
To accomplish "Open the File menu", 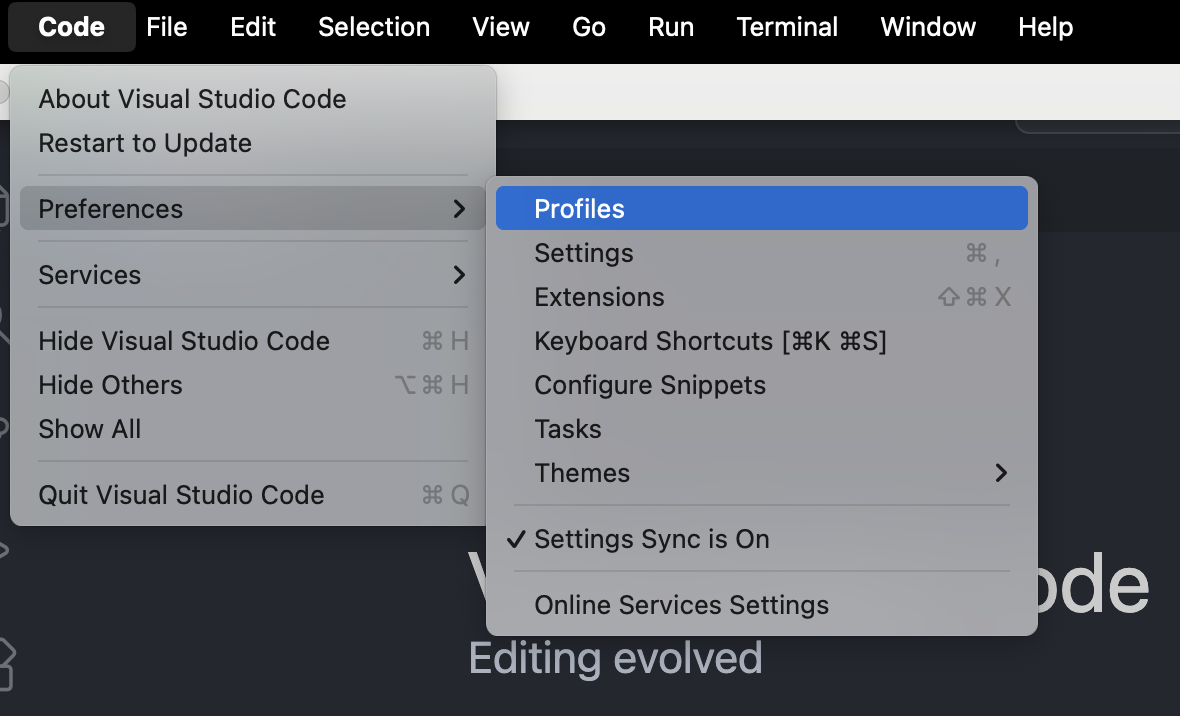I will 166,27.
